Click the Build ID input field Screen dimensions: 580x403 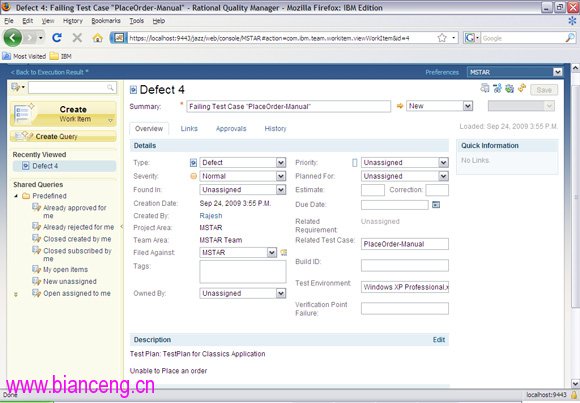[x=405, y=265]
